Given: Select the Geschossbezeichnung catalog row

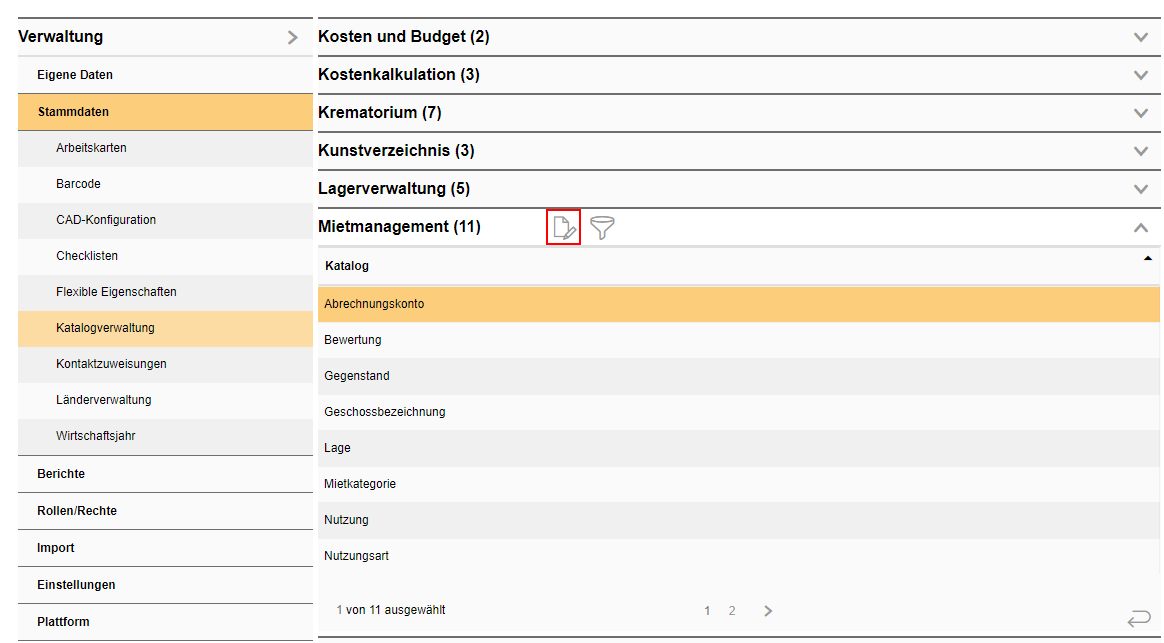Looking at the screenshot, I should click(x=385, y=412).
